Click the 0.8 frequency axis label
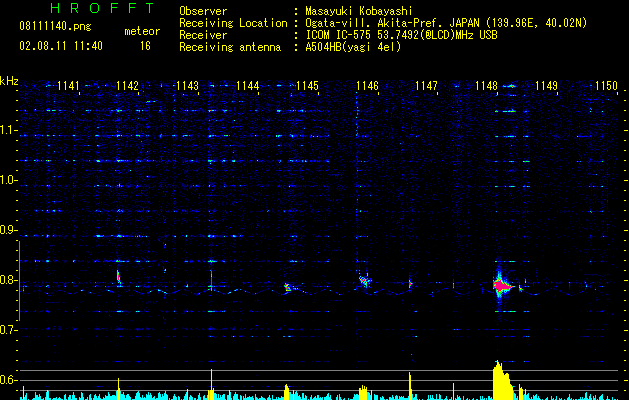This screenshot has height=400, width=629. [x=8, y=280]
